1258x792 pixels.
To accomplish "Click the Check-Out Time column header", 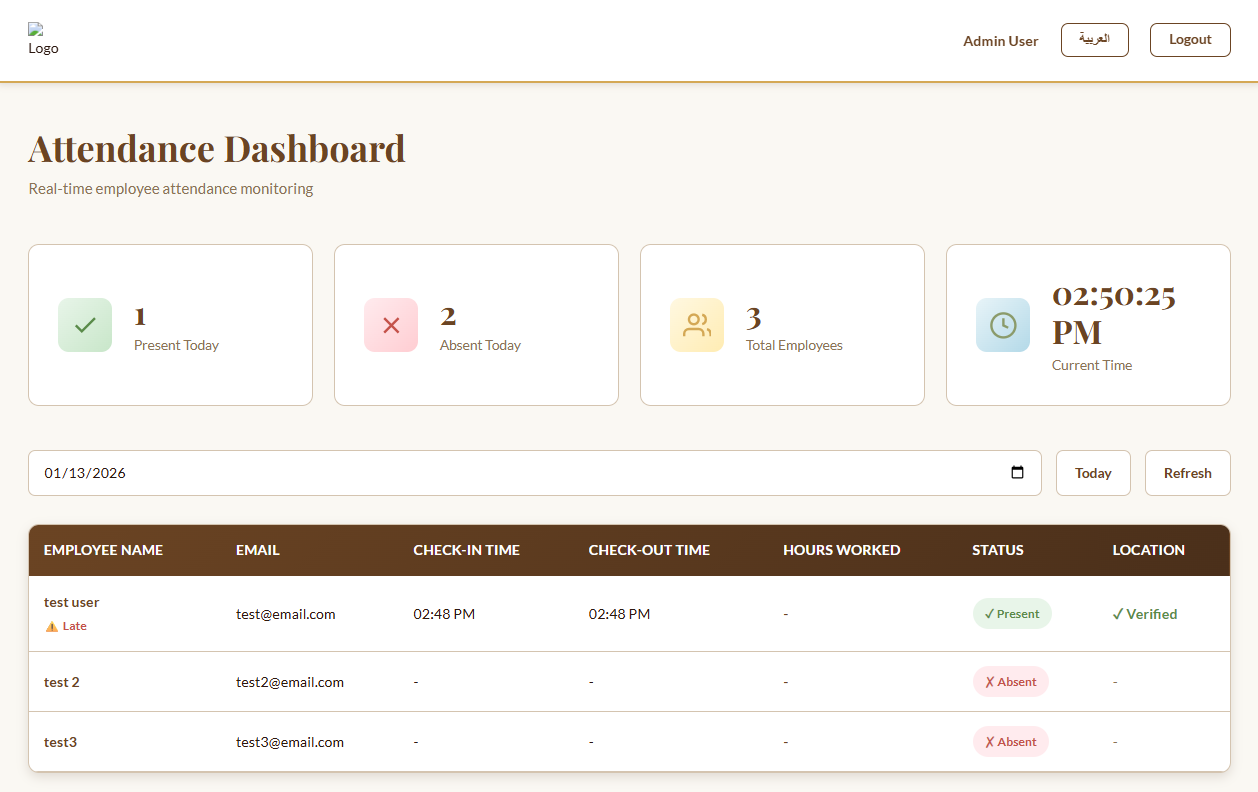I will pos(649,550).
